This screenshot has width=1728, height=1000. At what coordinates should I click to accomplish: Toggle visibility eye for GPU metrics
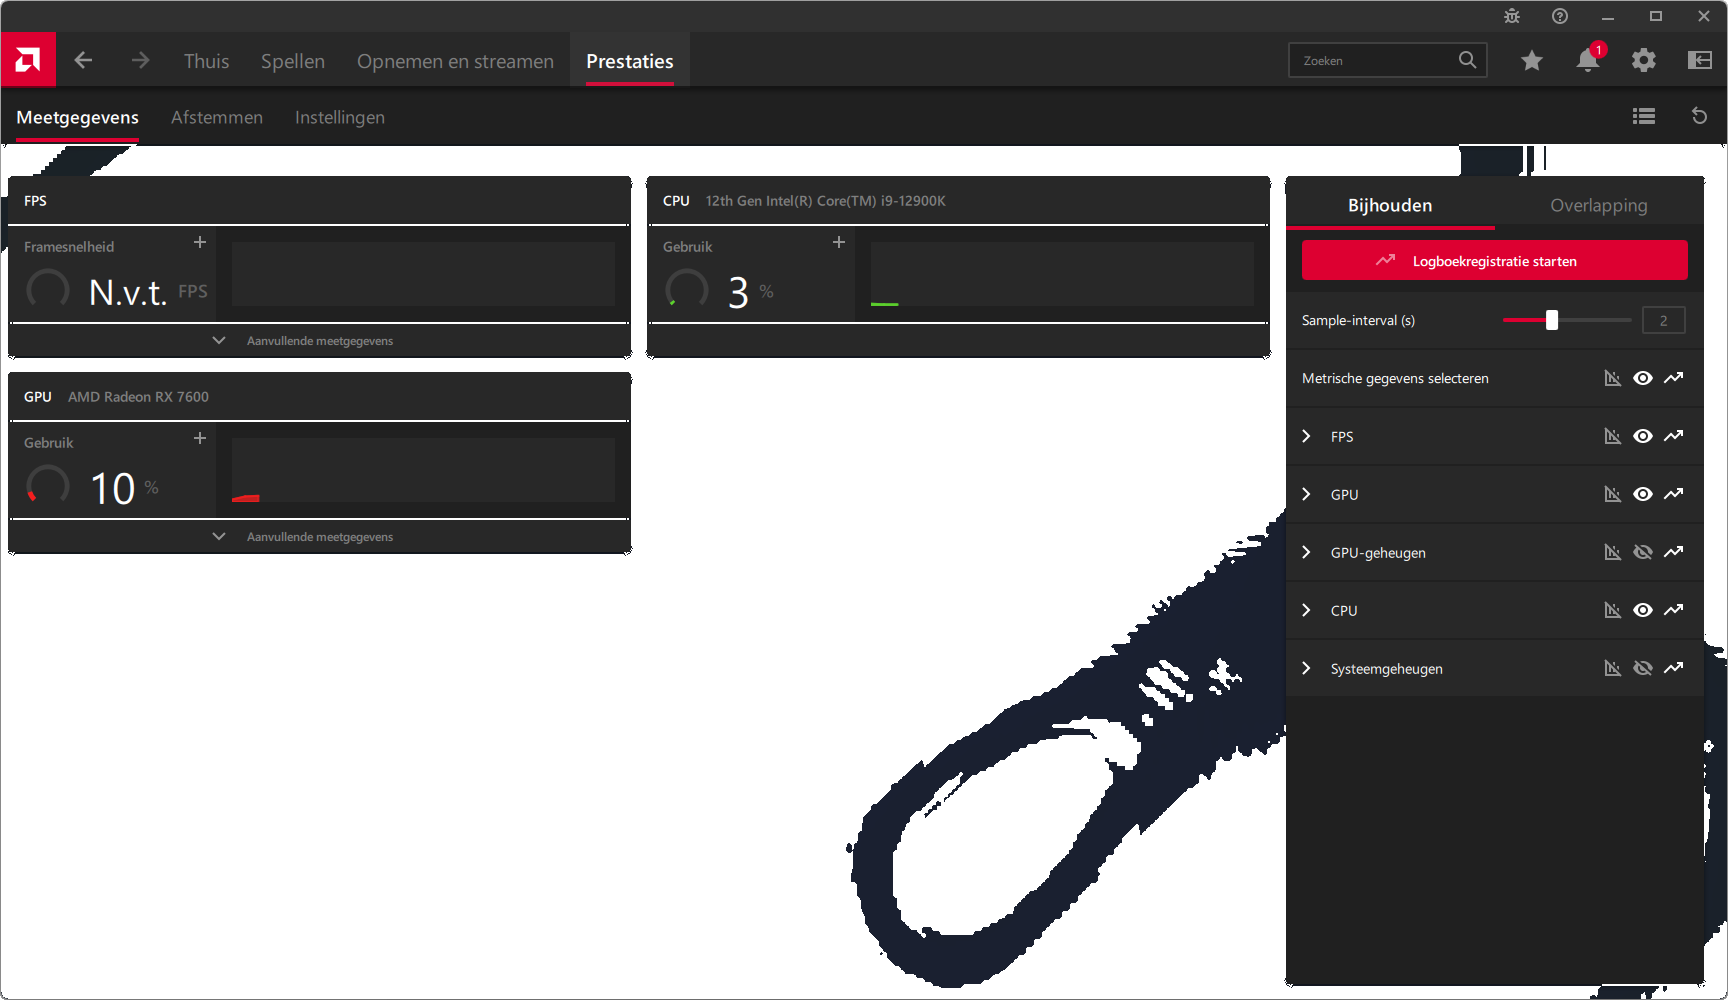[1642, 494]
